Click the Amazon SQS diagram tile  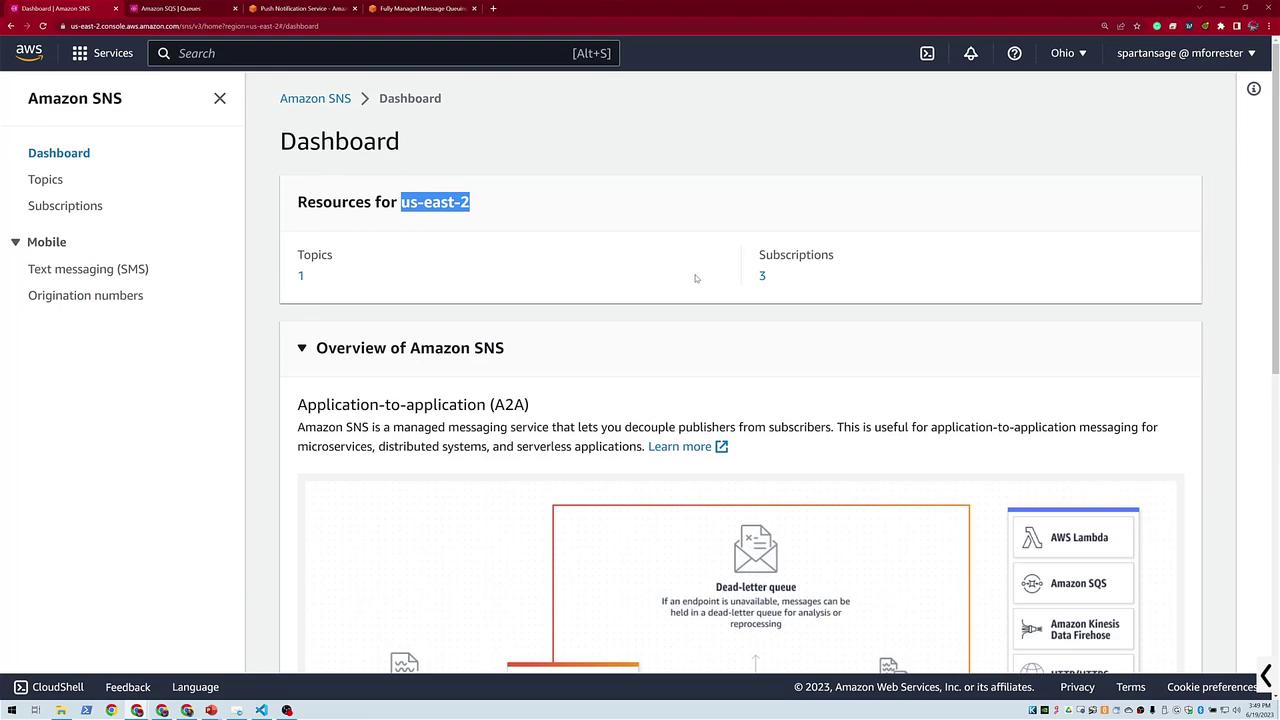(x=1073, y=583)
